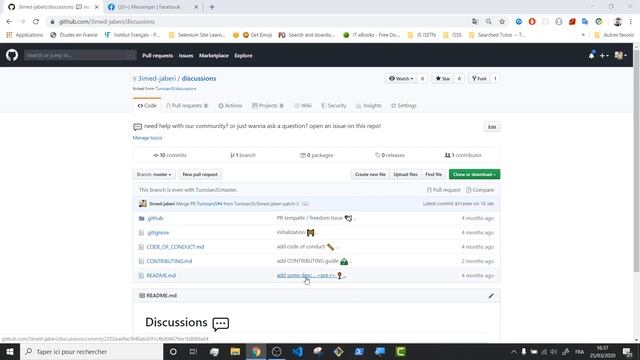Open the Watch dropdown for the repository

click(x=401, y=78)
